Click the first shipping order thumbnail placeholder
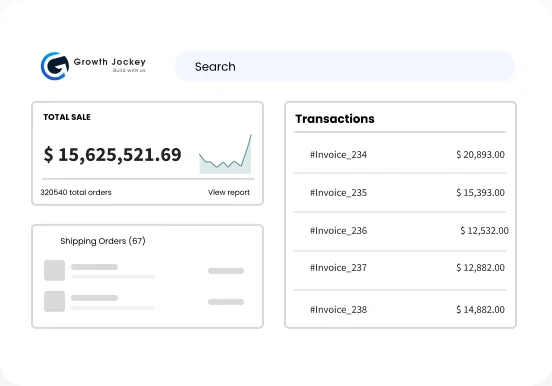The height and width of the screenshot is (386, 552). tap(54, 270)
